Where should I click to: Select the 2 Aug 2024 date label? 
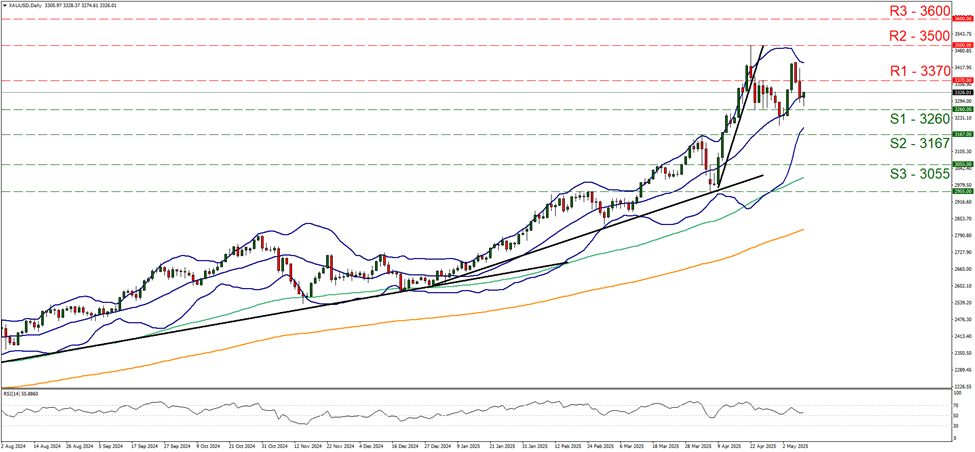tap(16, 445)
